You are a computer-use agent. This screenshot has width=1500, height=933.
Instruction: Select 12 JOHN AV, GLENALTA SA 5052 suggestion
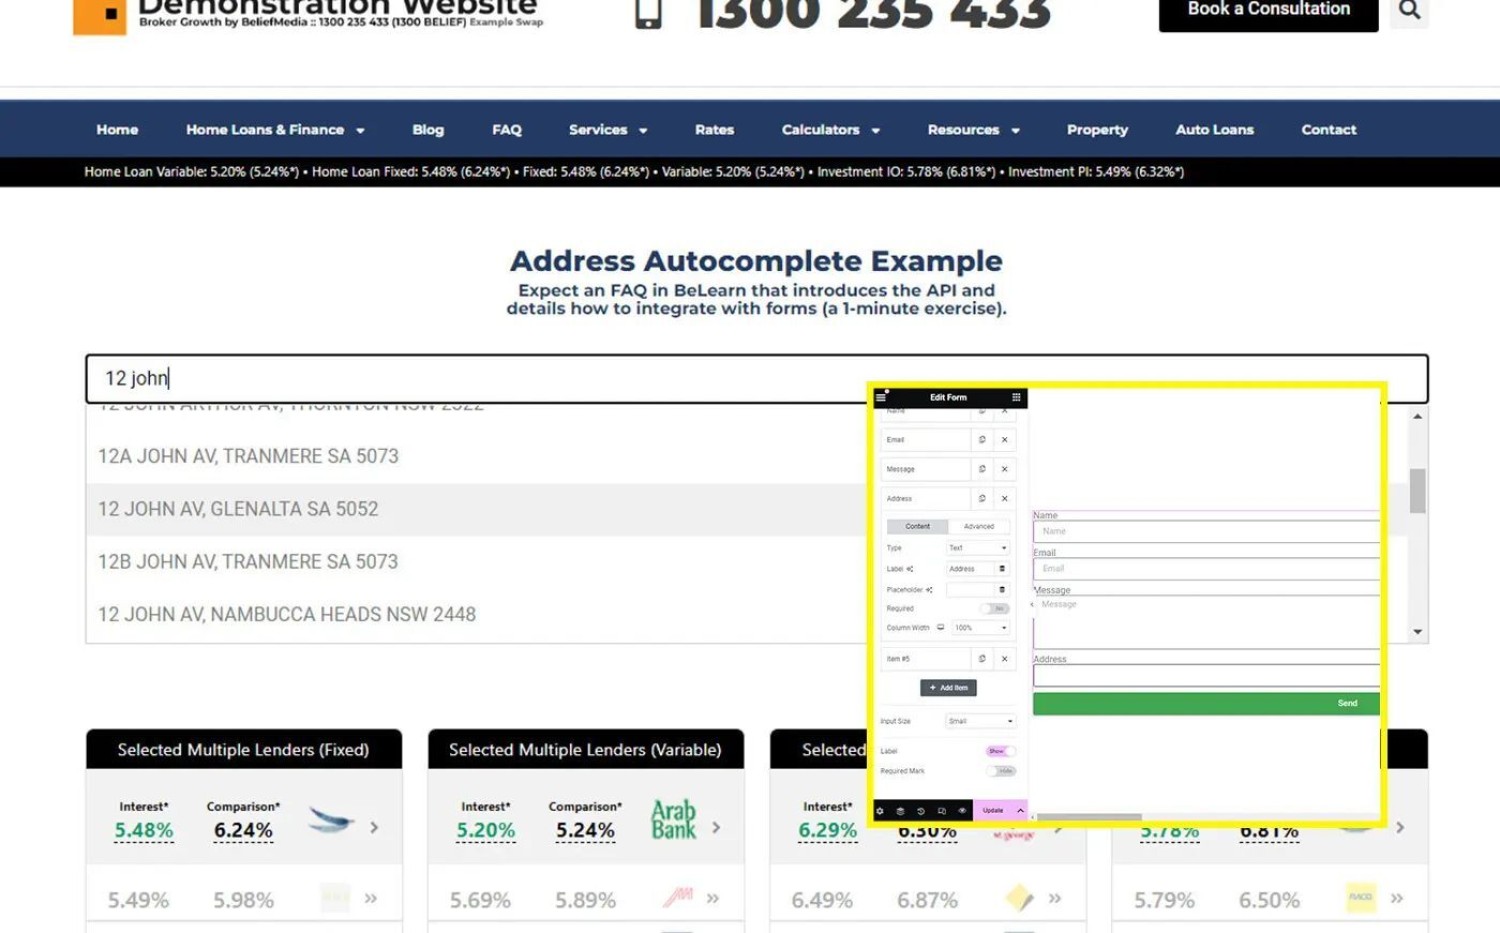point(238,509)
